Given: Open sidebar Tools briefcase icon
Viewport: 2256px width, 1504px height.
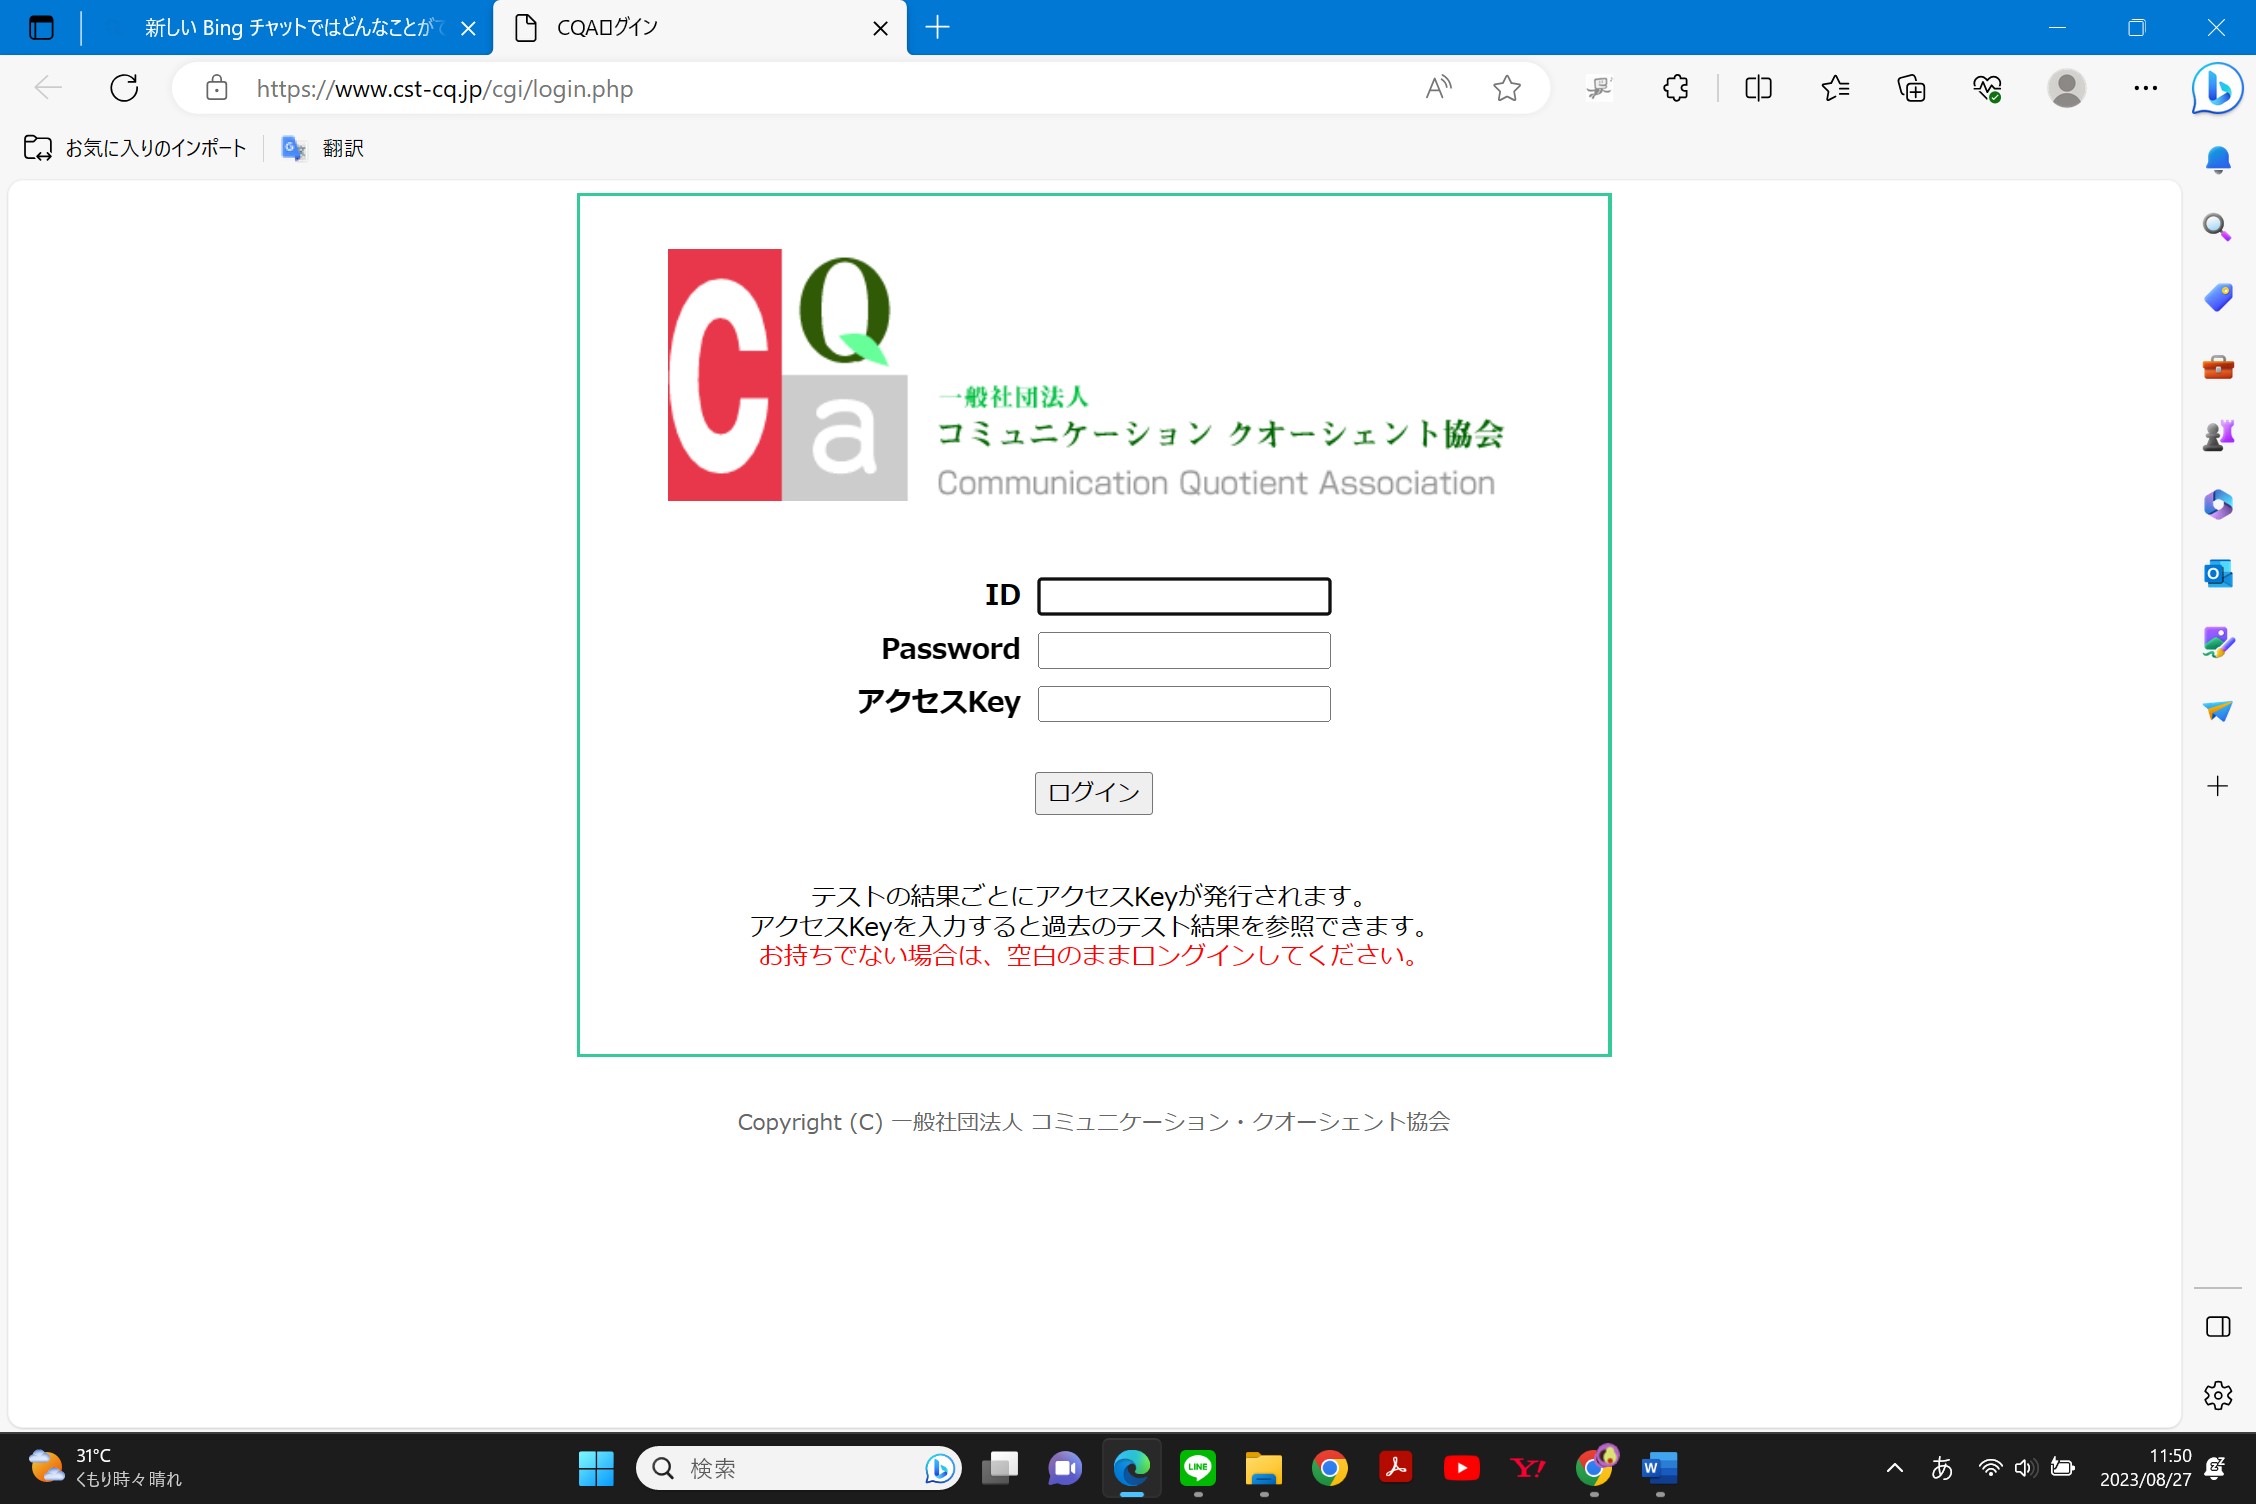Looking at the screenshot, I should 2218,367.
